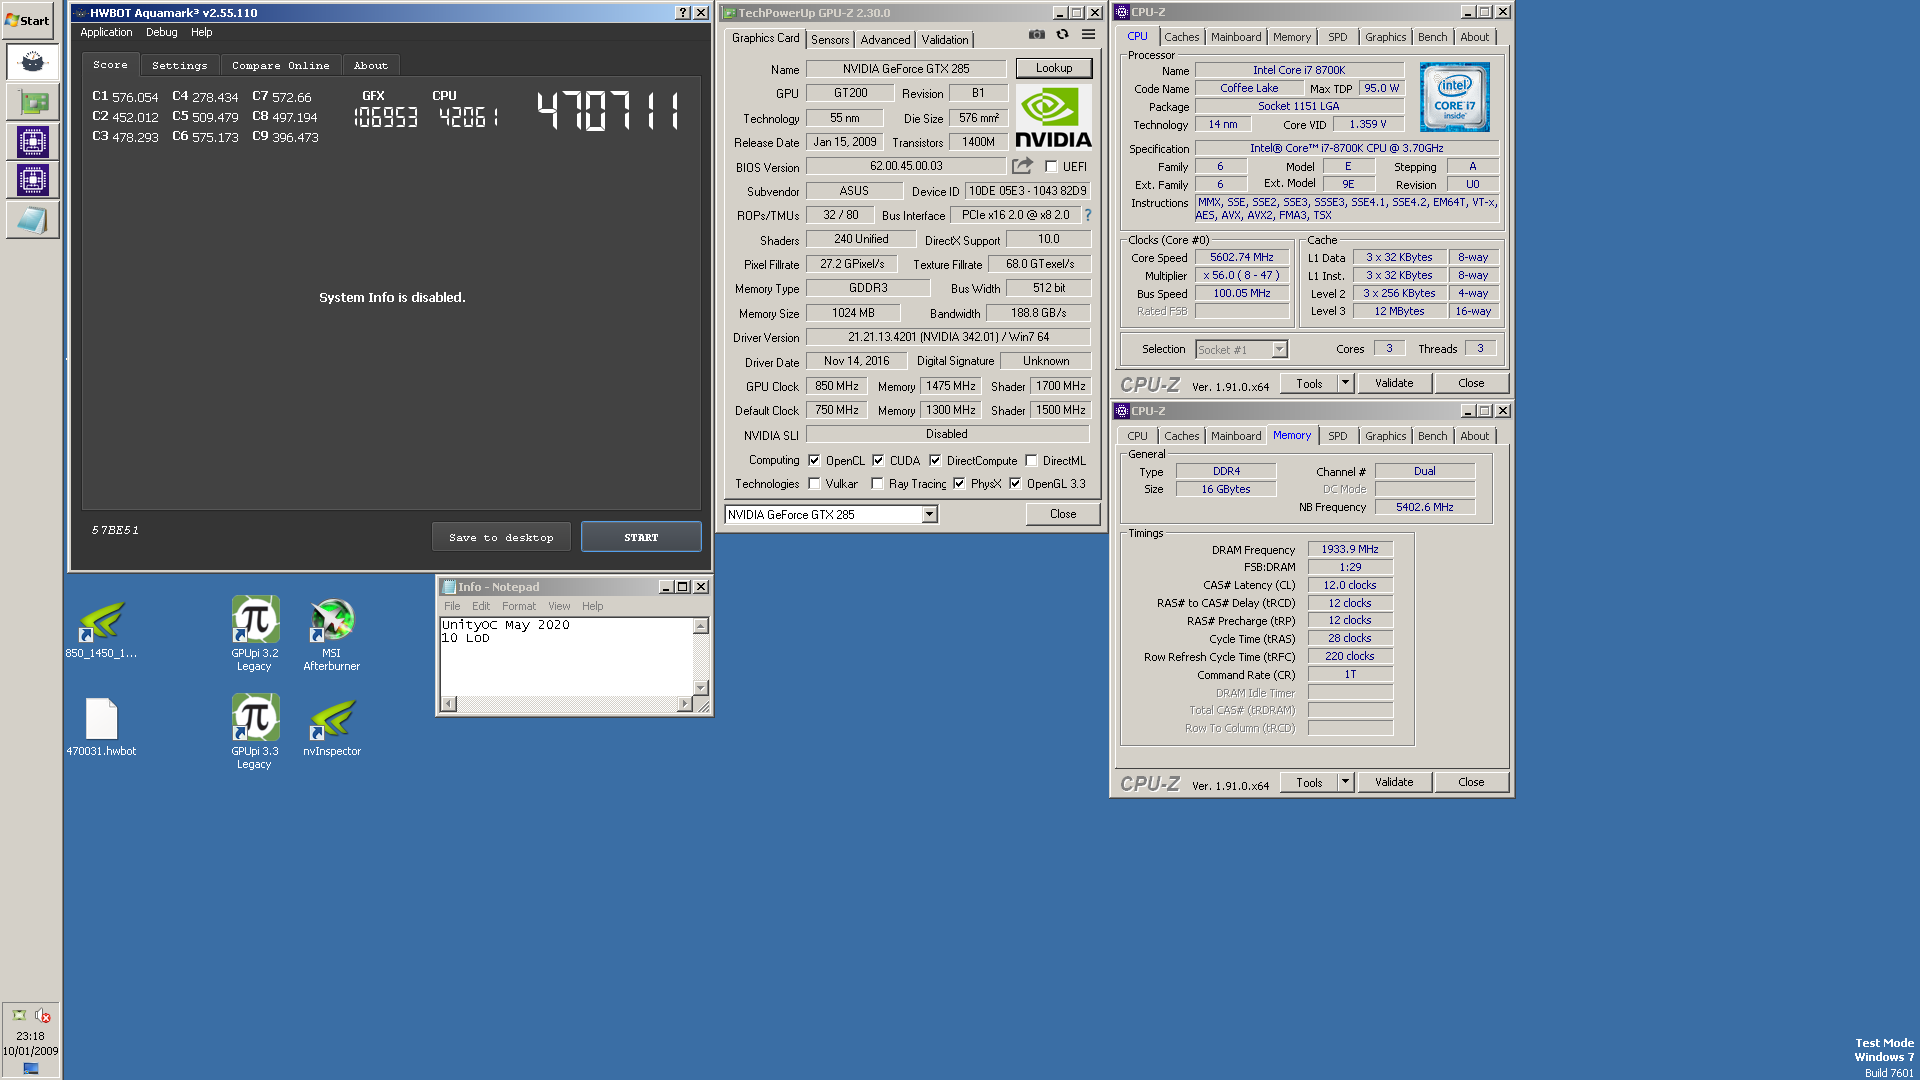Toggle the OpenCL checkbox
The image size is (1920, 1080).
[x=814, y=461]
